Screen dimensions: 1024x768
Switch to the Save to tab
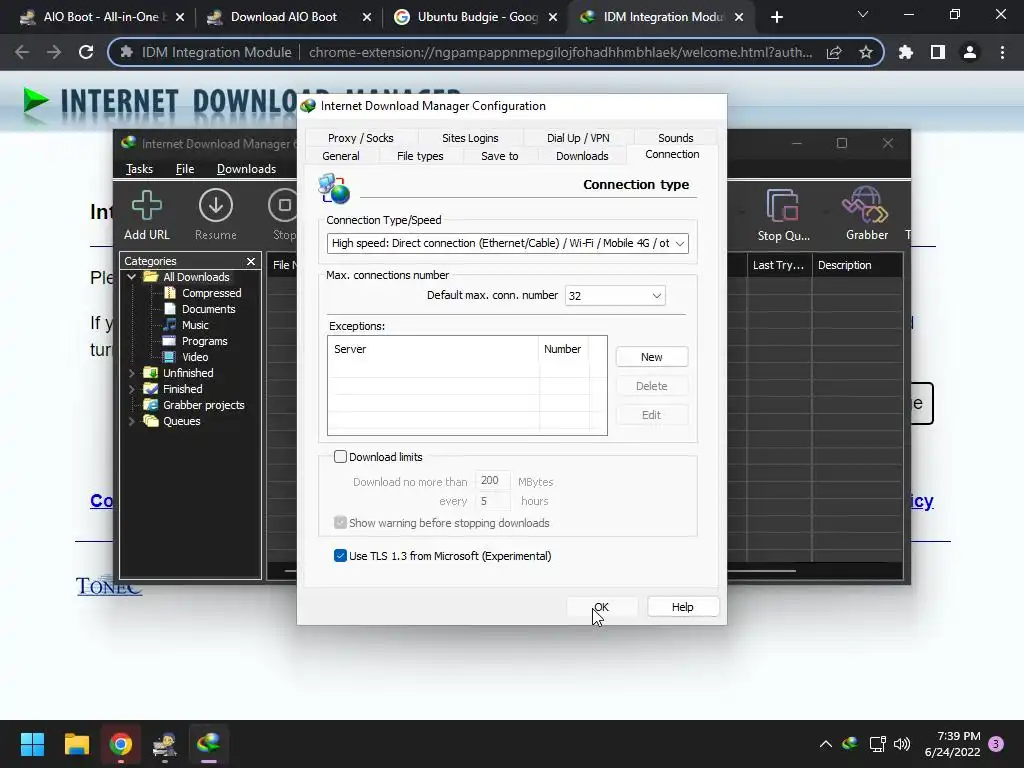[500, 156]
